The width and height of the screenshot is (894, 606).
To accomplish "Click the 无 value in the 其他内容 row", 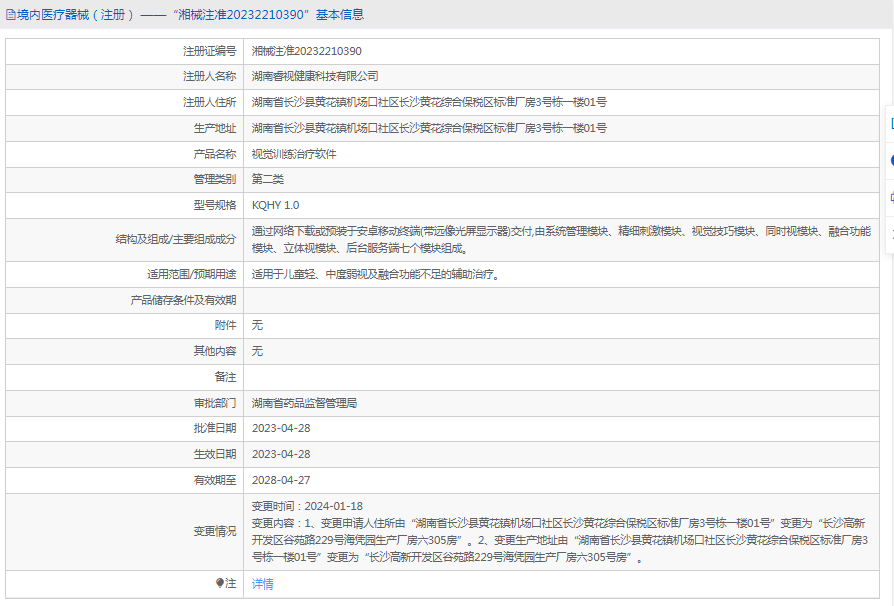I will pyautogui.click(x=258, y=351).
